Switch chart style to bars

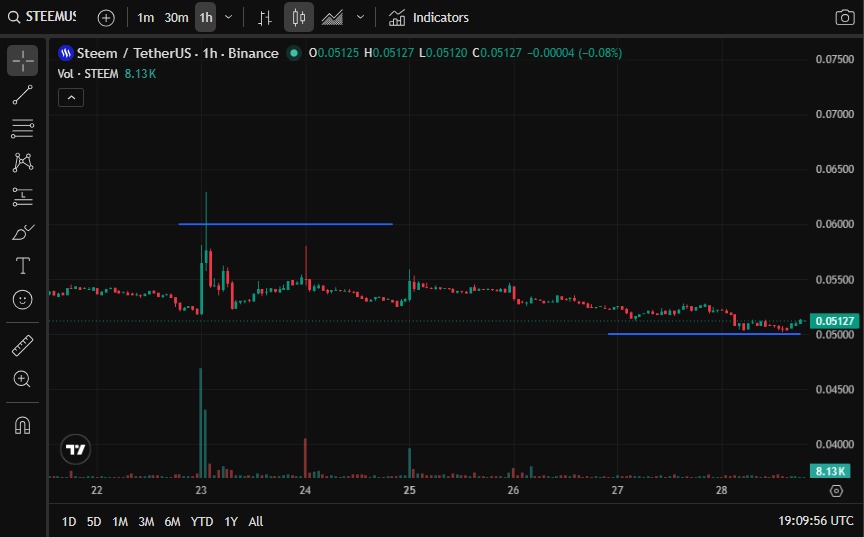tap(265, 18)
